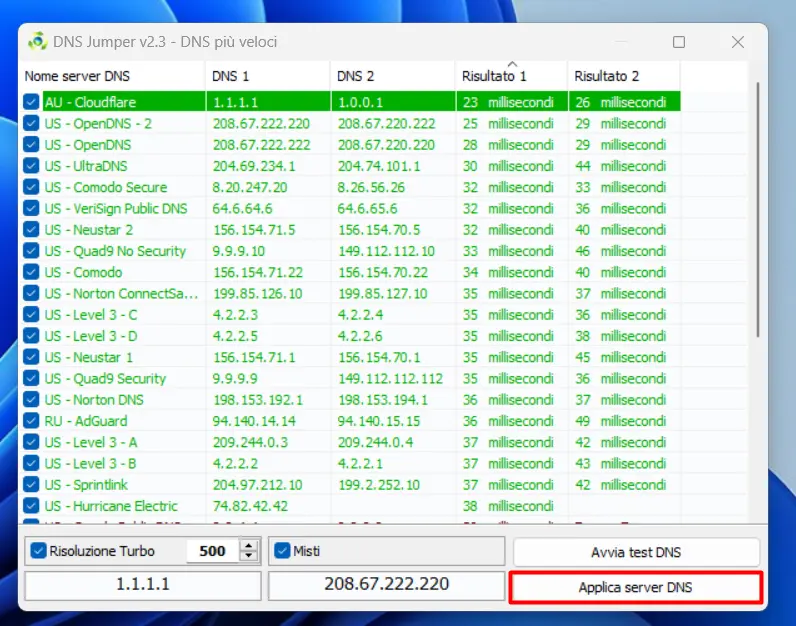Select the US - Neustar 2 row
796x626 pixels.
point(351,230)
